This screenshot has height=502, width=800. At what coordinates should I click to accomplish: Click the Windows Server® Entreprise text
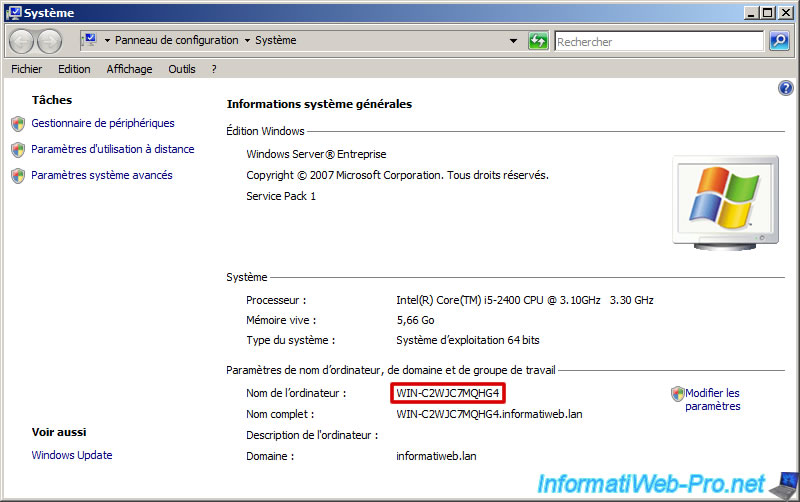316,154
